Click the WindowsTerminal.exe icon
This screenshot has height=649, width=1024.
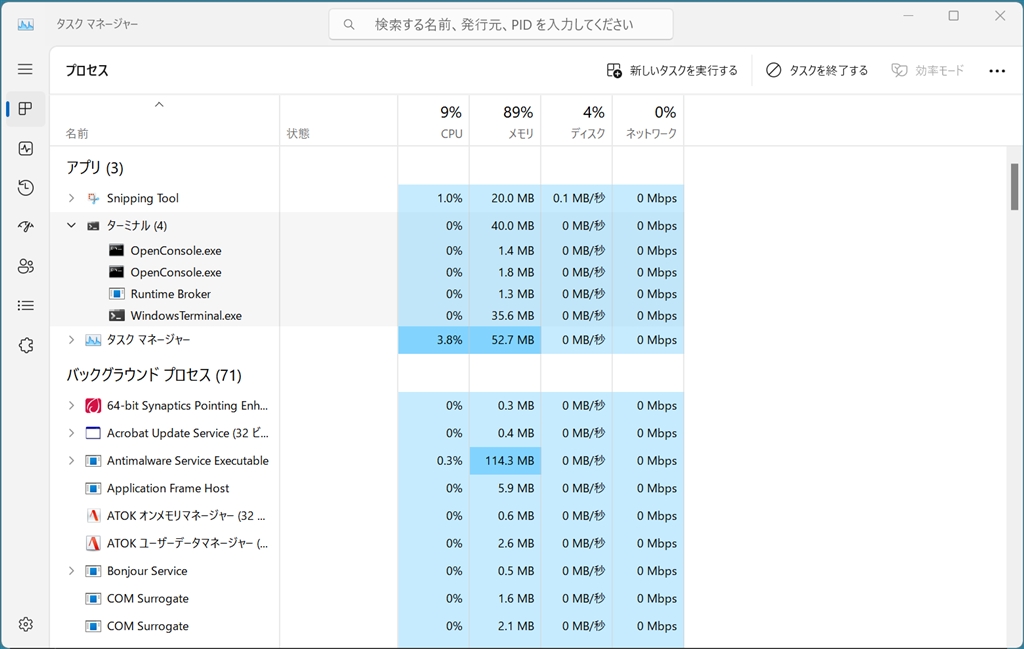click(x=116, y=315)
